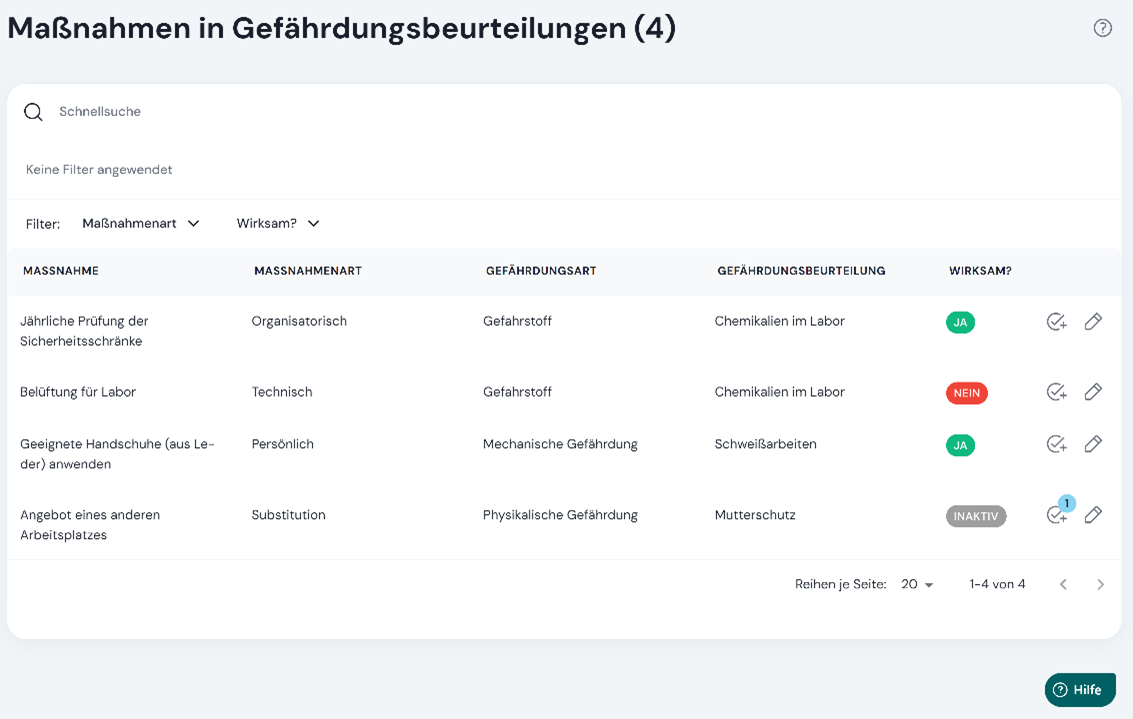Open the Maßnahmenart filter dropdown

[x=141, y=223]
